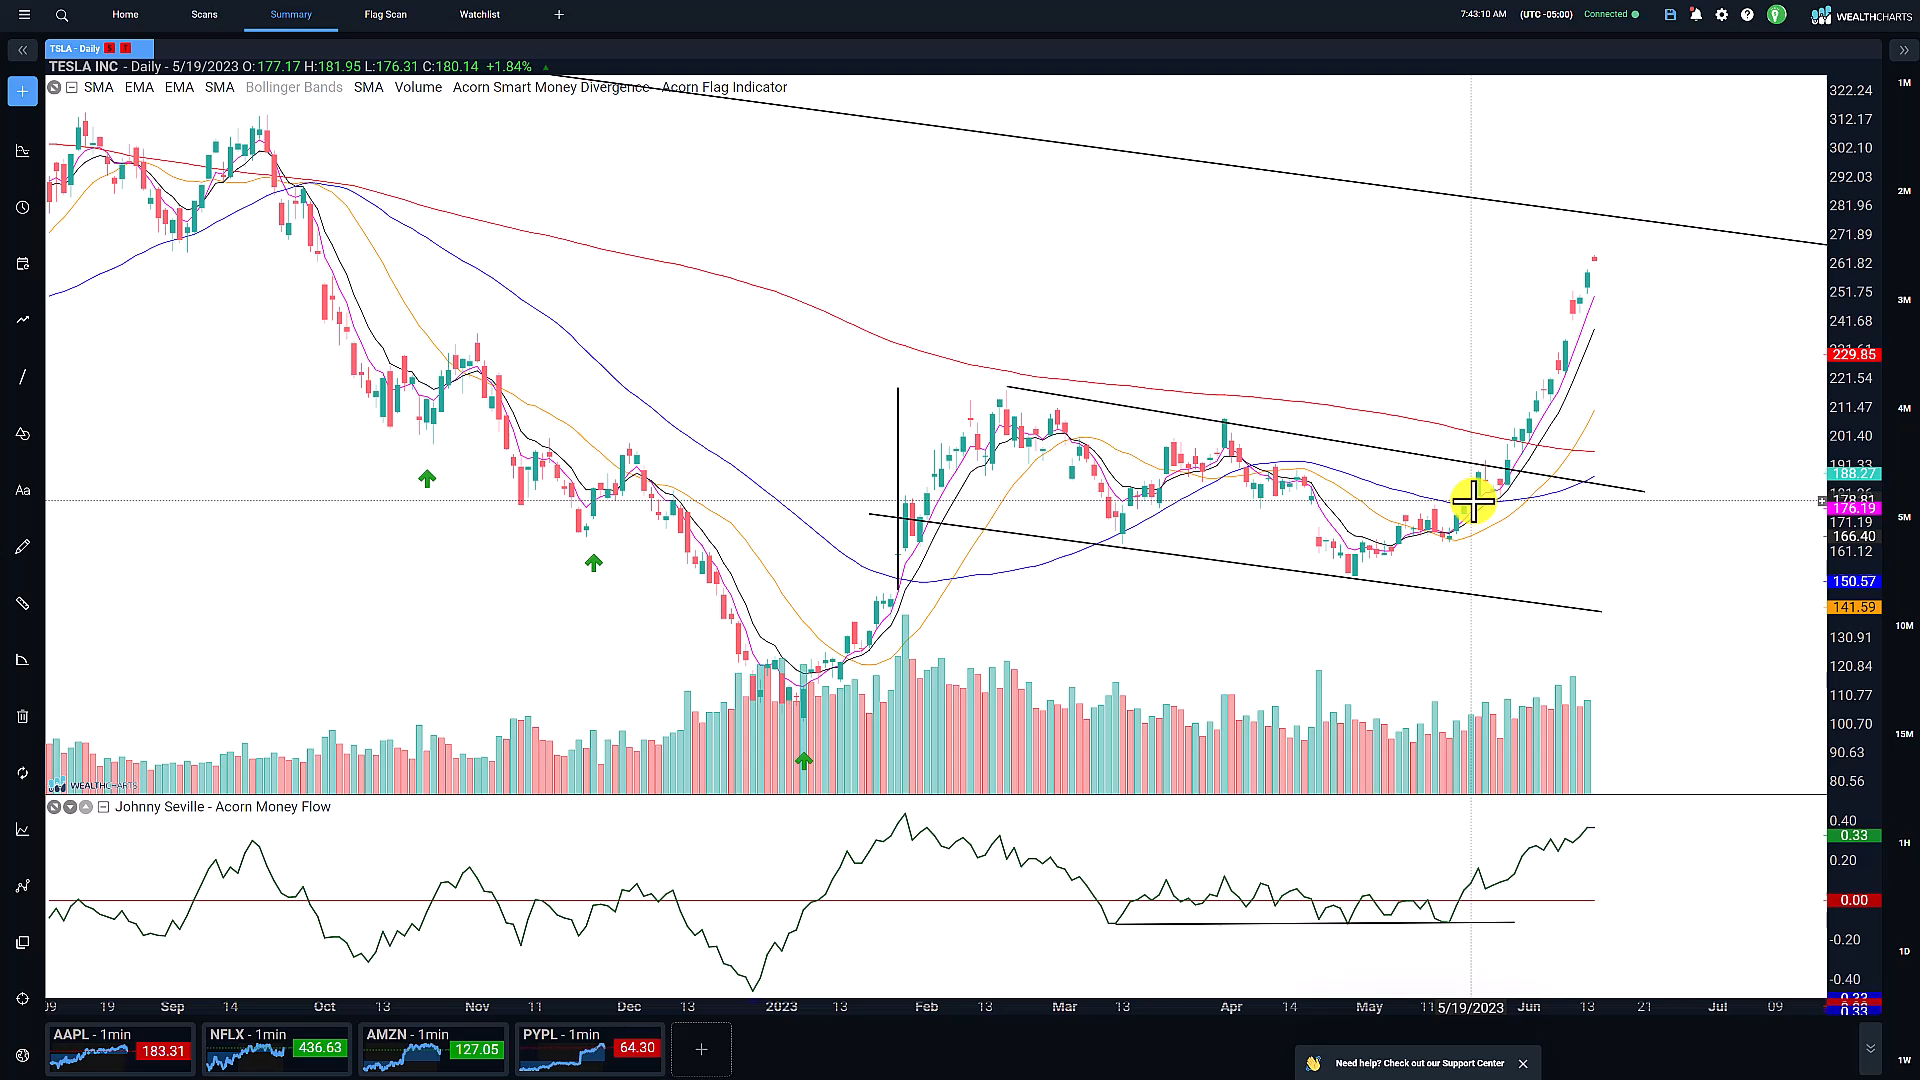Click the refresh chart icon
The width and height of the screenshot is (1920, 1080).
(22, 773)
